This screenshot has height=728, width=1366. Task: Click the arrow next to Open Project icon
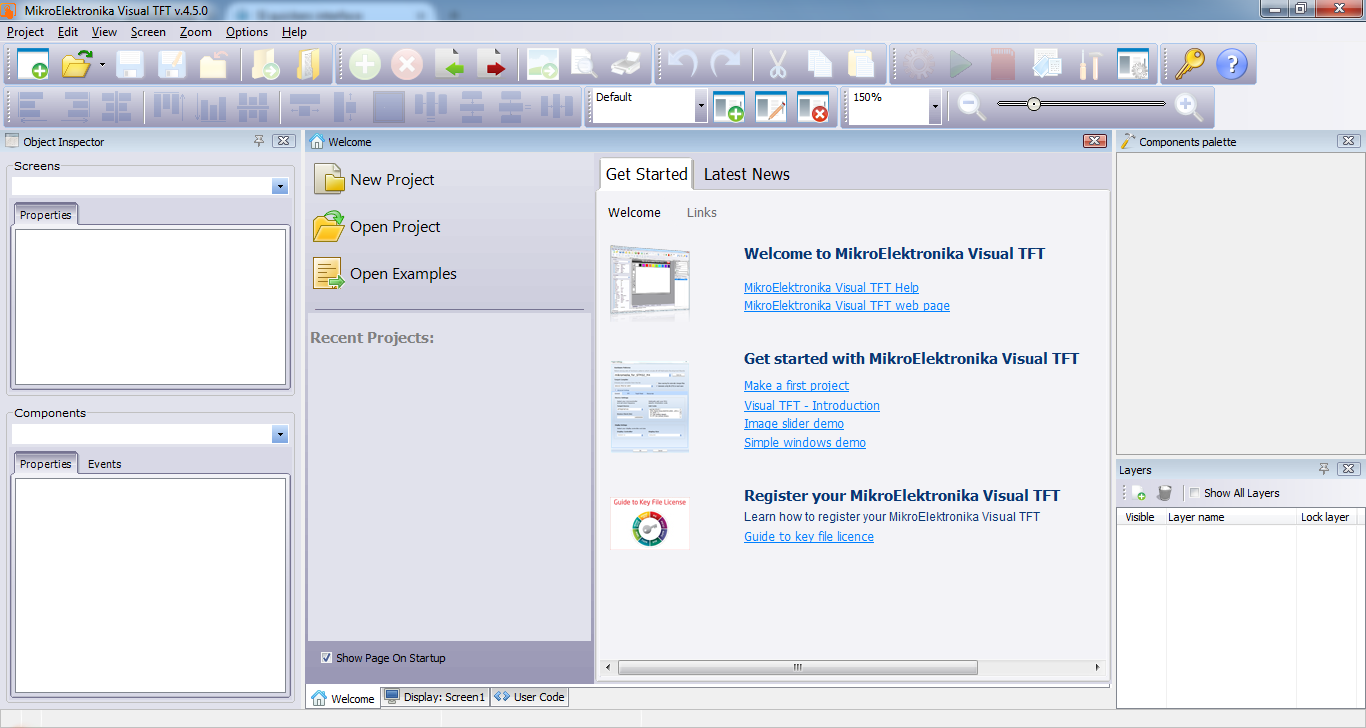click(102, 65)
